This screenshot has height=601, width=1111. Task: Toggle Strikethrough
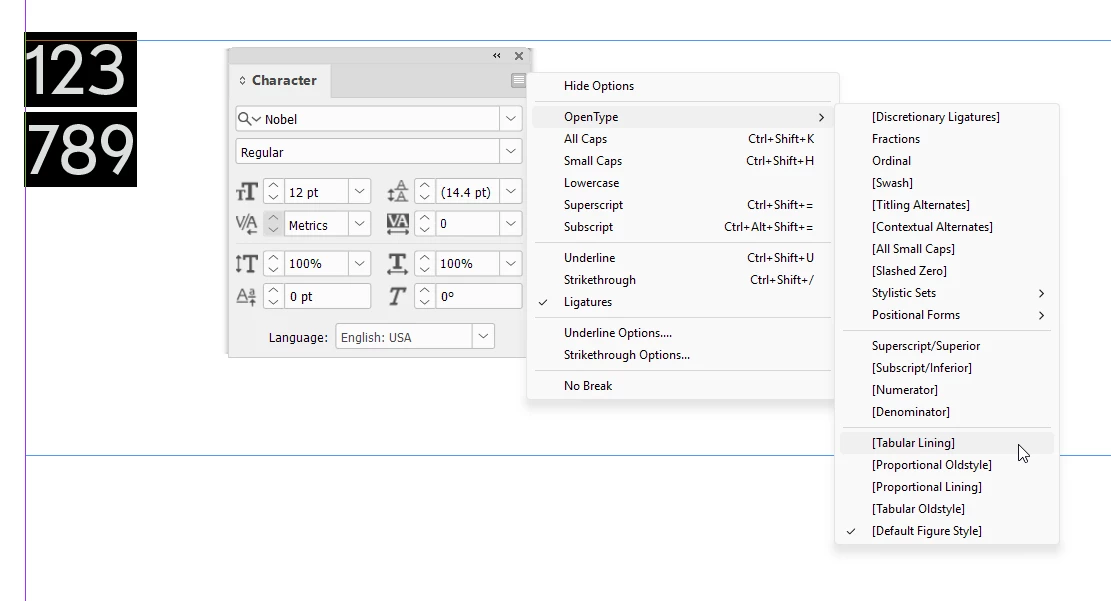coord(682,280)
